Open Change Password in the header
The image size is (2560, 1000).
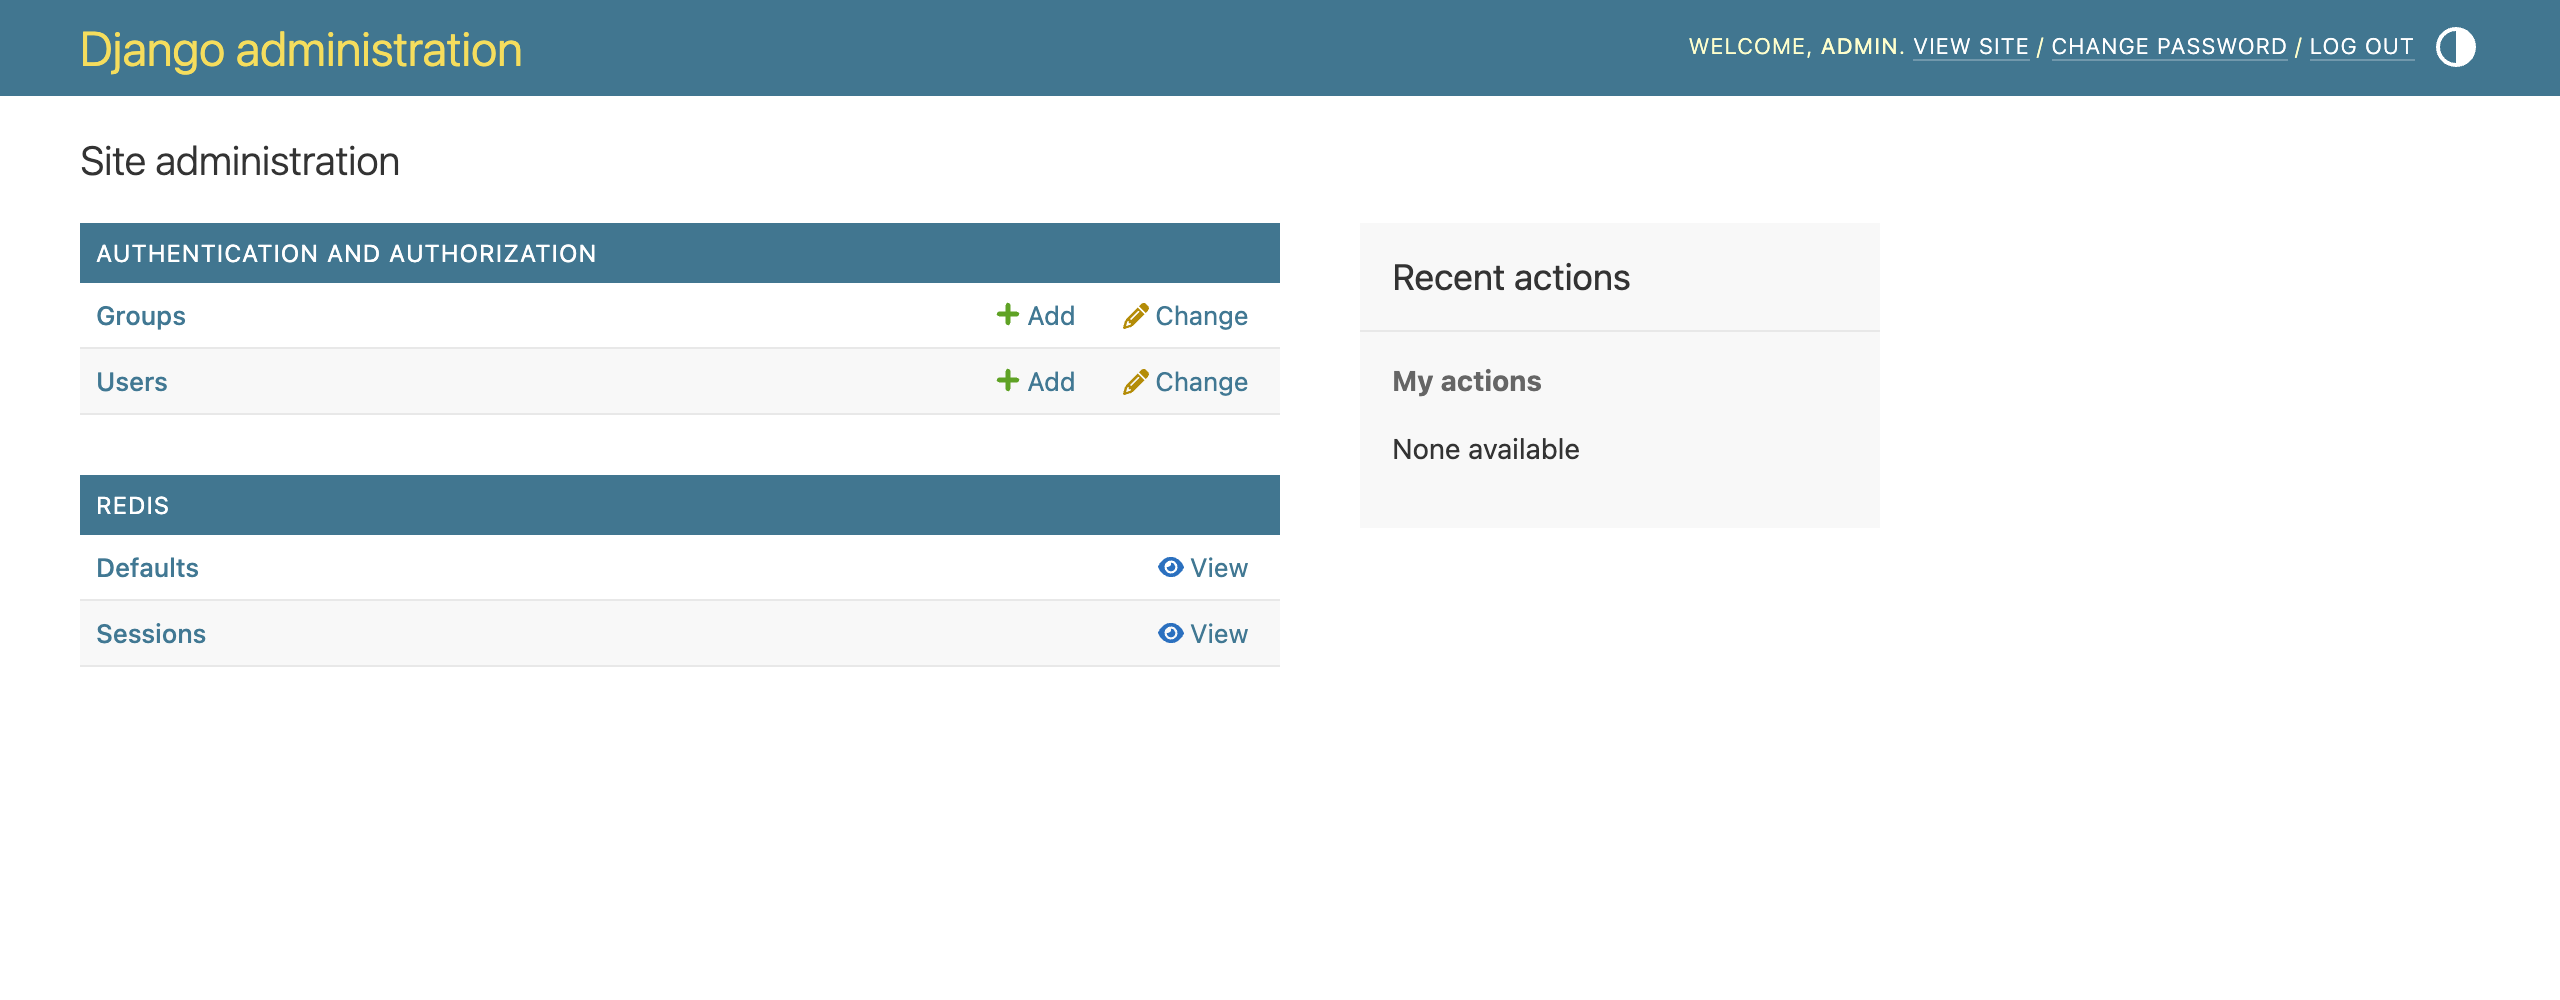coord(2169,47)
